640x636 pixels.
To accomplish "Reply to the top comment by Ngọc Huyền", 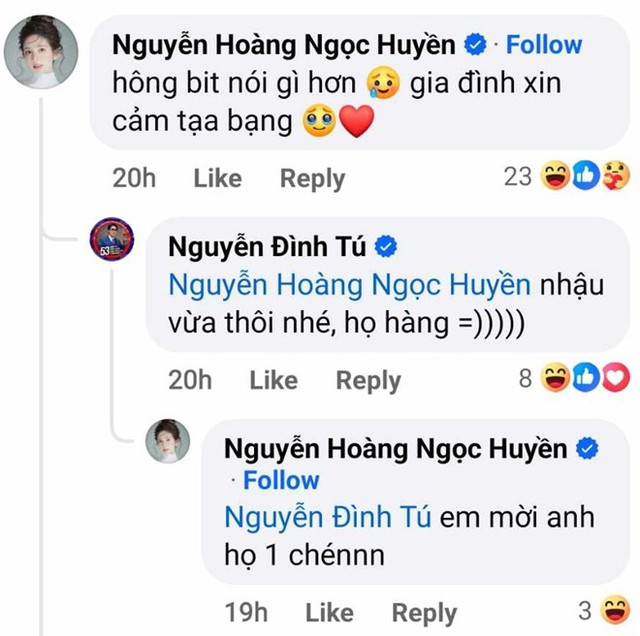I will [312, 178].
